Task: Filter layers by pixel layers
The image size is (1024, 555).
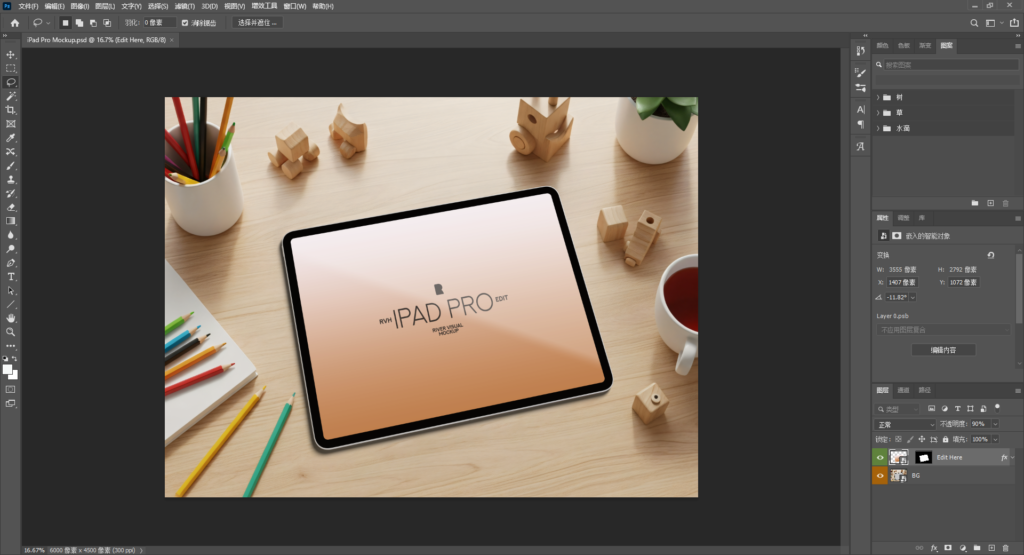Action: point(931,409)
